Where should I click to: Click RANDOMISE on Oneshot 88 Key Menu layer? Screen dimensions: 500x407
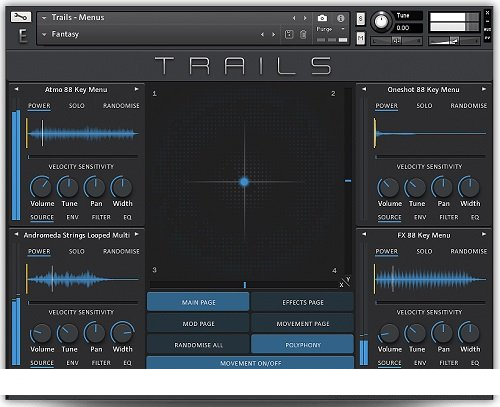469,106
